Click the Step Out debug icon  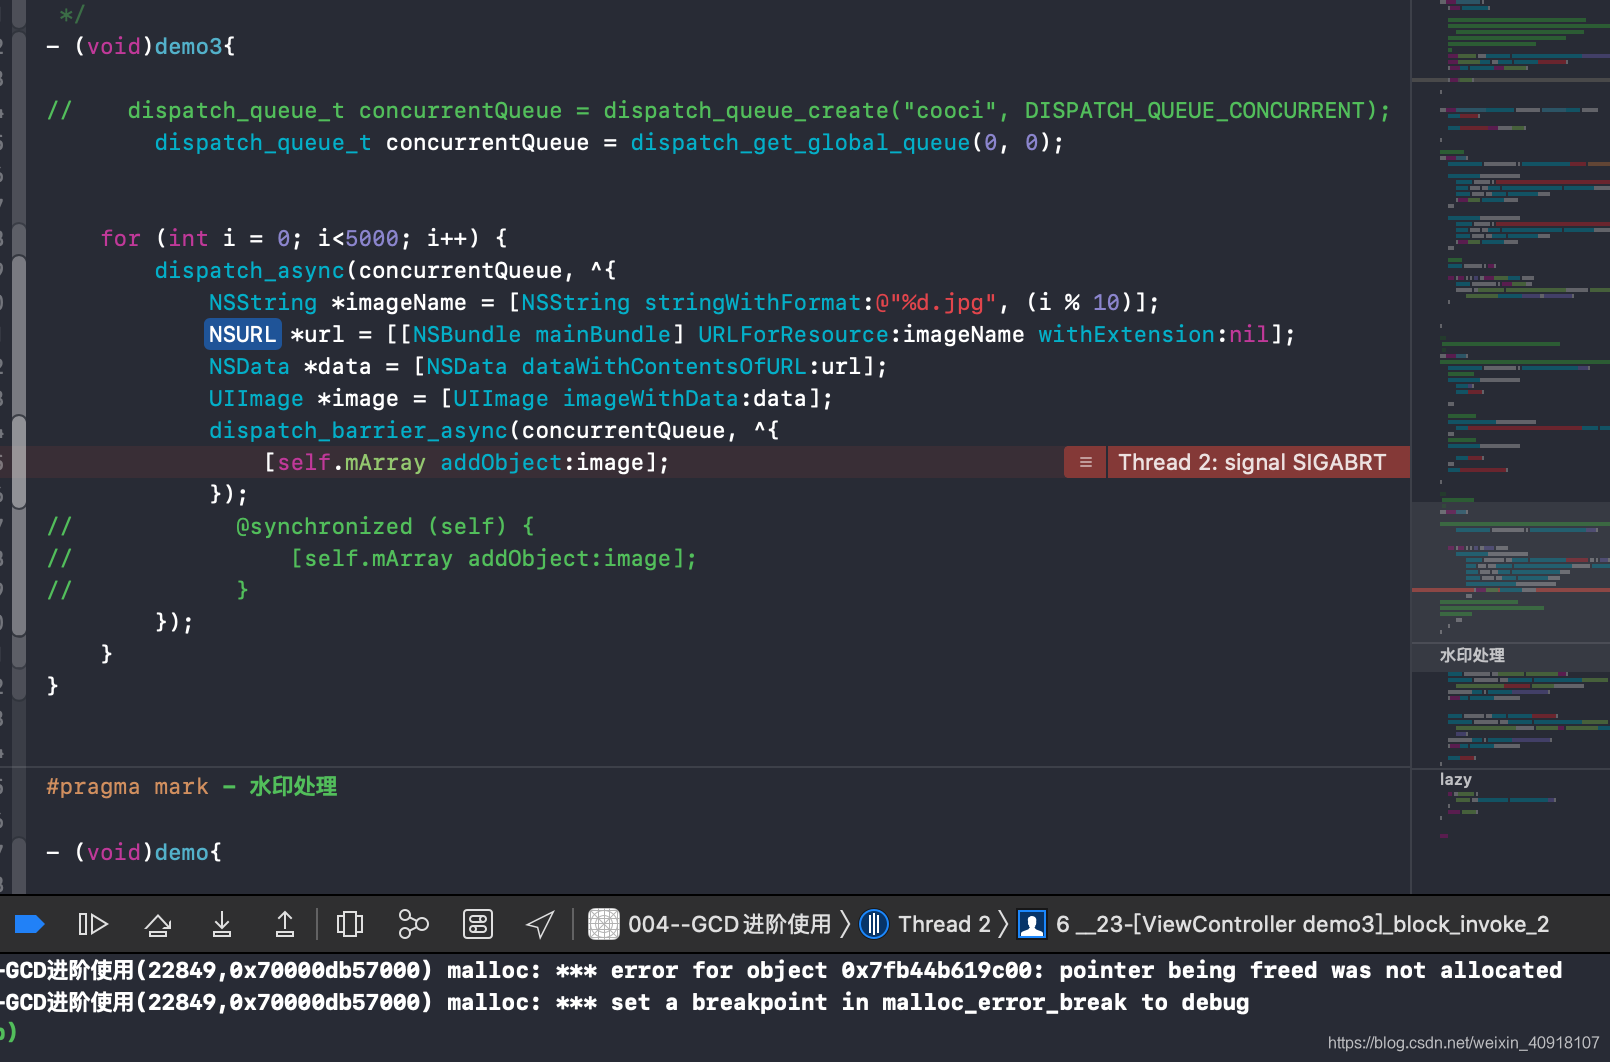tap(285, 924)
